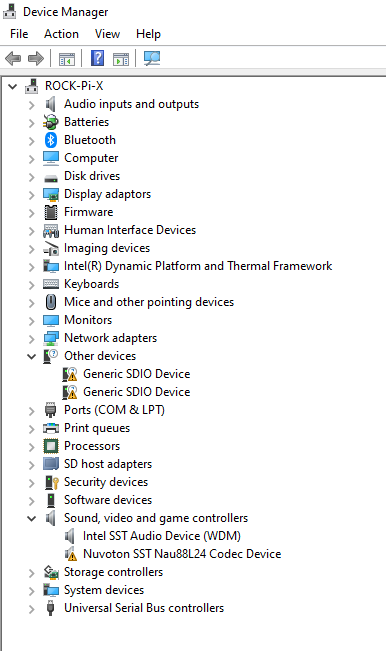Select the Firmware label
386x651 pixels.
coord(88,212)
